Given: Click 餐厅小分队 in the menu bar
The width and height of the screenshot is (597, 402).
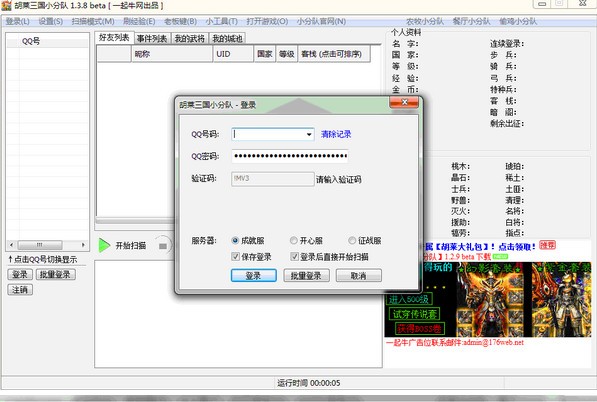Looking at the screenshot, I should 471,21.
